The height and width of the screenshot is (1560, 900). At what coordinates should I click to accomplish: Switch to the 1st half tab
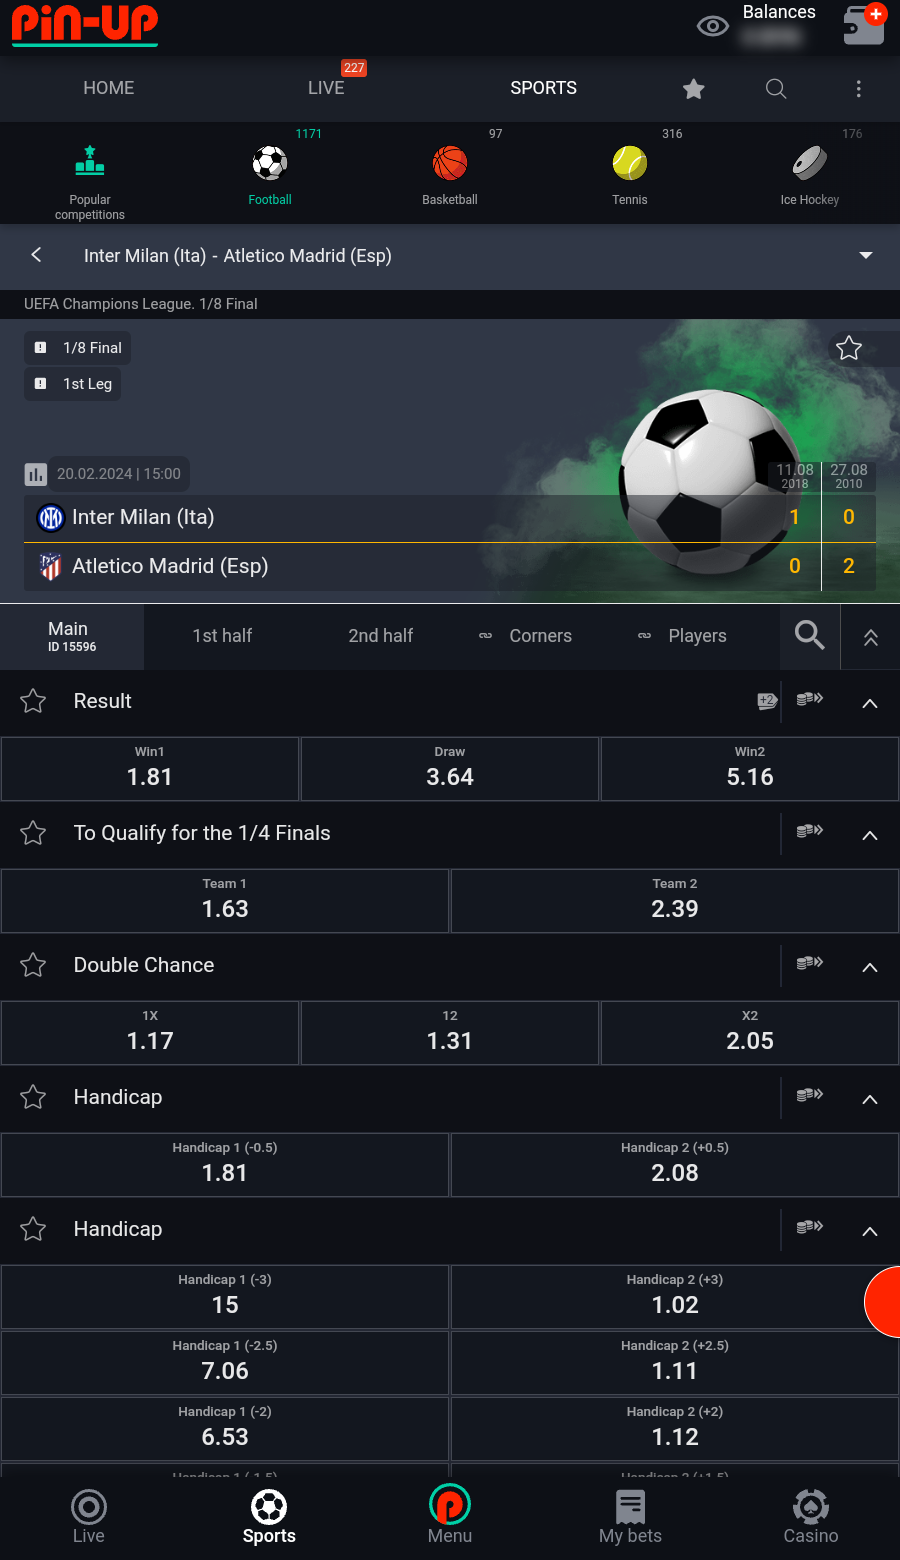tap(222, 636)
